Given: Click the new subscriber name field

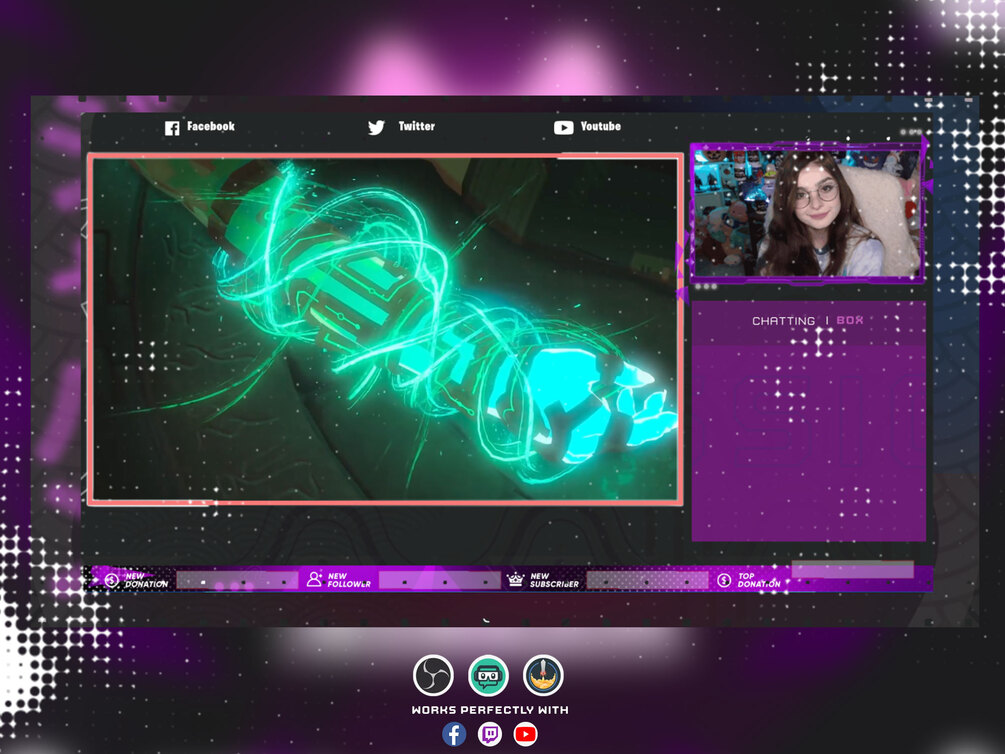Looking at the screenshot, I should point(647,581).
